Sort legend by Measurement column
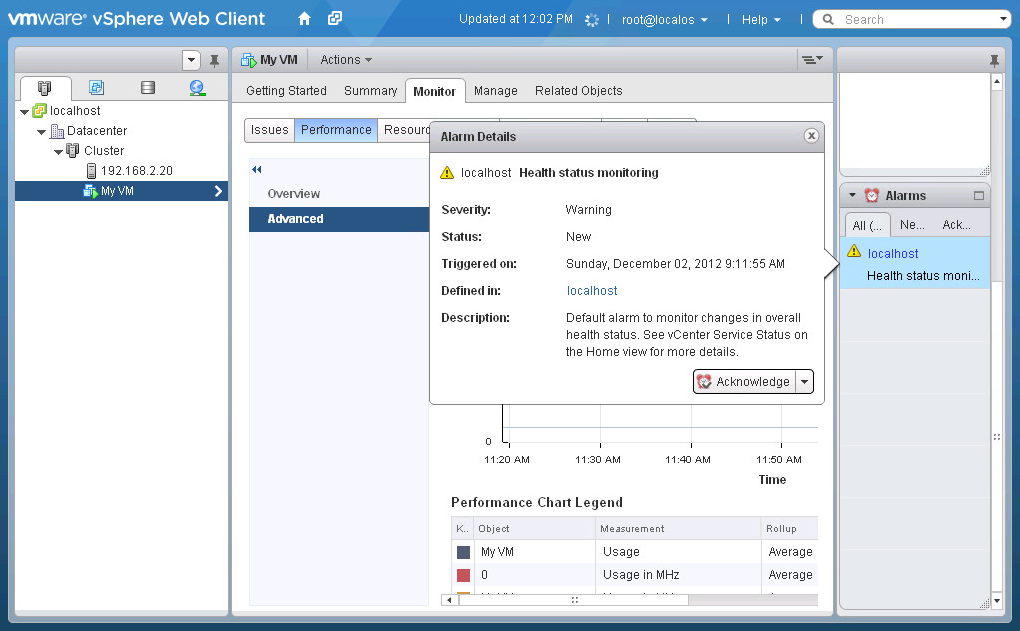1020x631 pixels. (677, 529)
